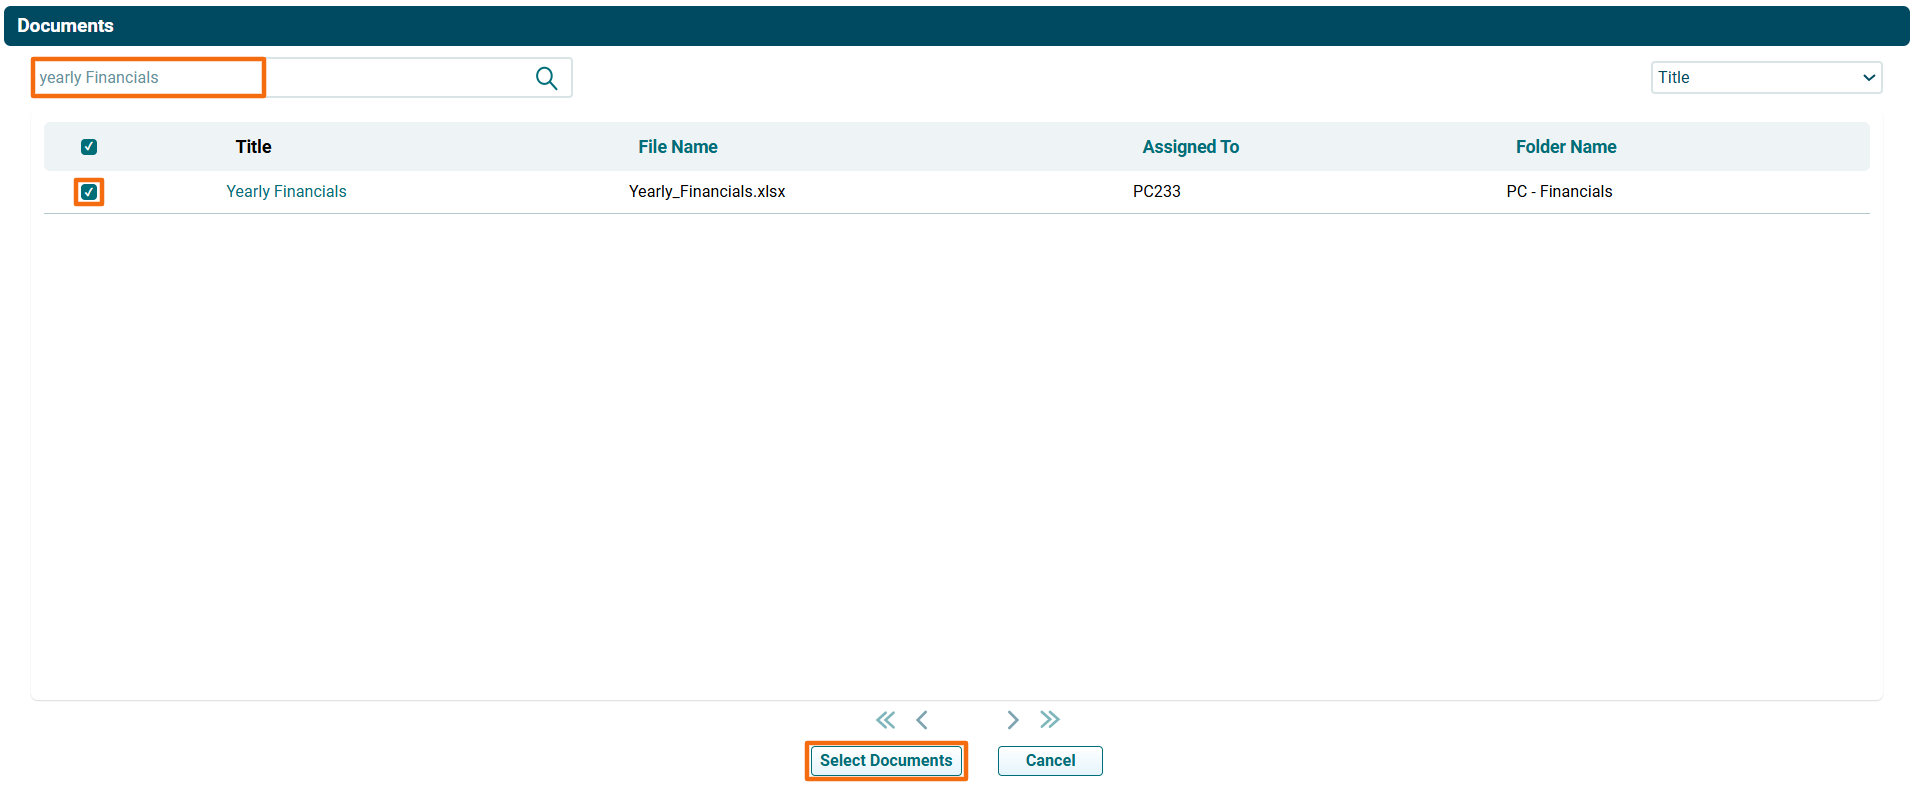Sort by the Assigned To column
This screenshot has height=812, width=1915.
tap(1190, 147)
